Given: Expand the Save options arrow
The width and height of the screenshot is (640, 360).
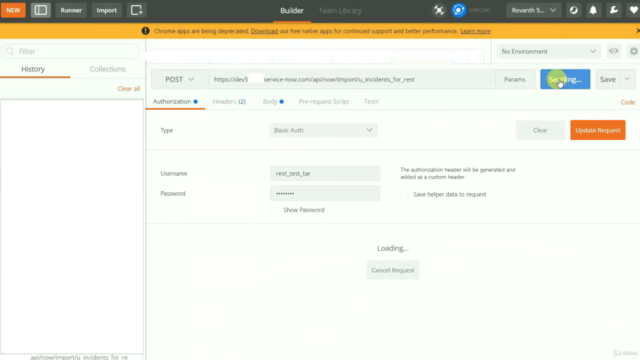Looking at the screenshot, I should pos(627,79).
